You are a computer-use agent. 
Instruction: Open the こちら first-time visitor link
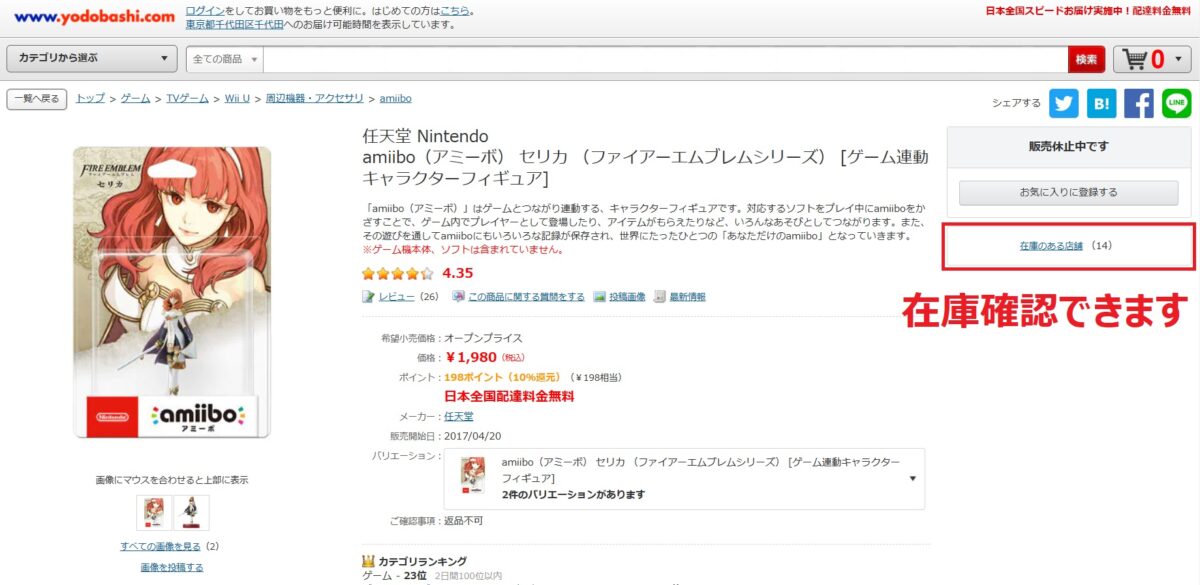pos(455,11)
